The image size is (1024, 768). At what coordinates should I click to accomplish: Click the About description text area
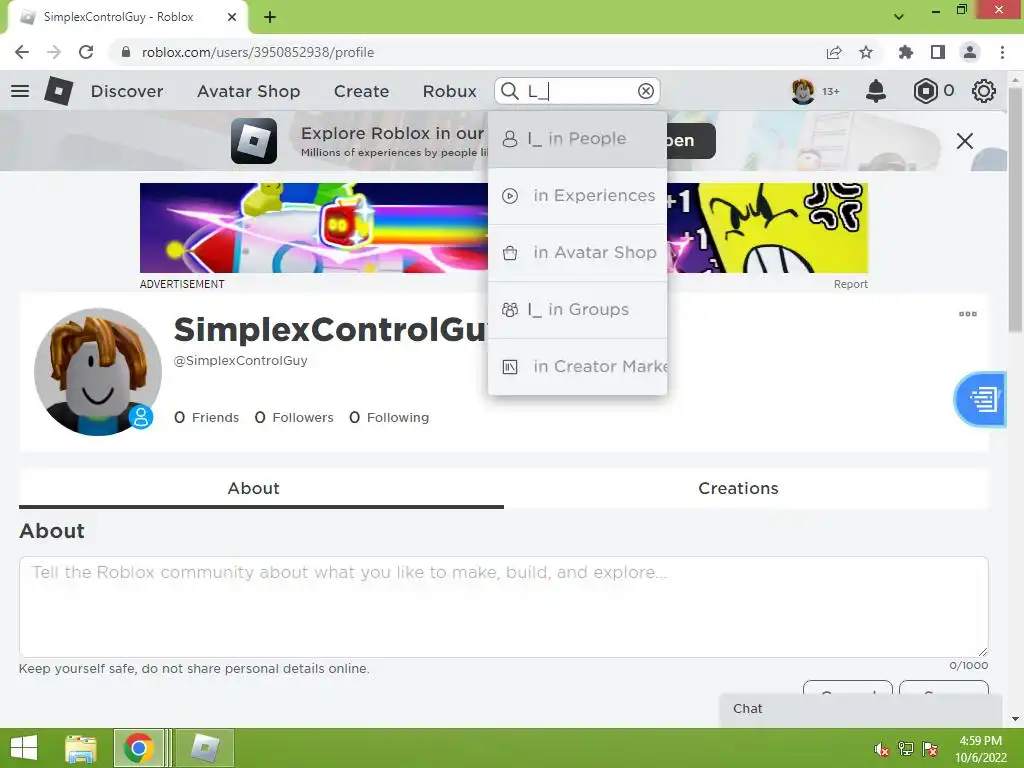(x=504, y=607)
